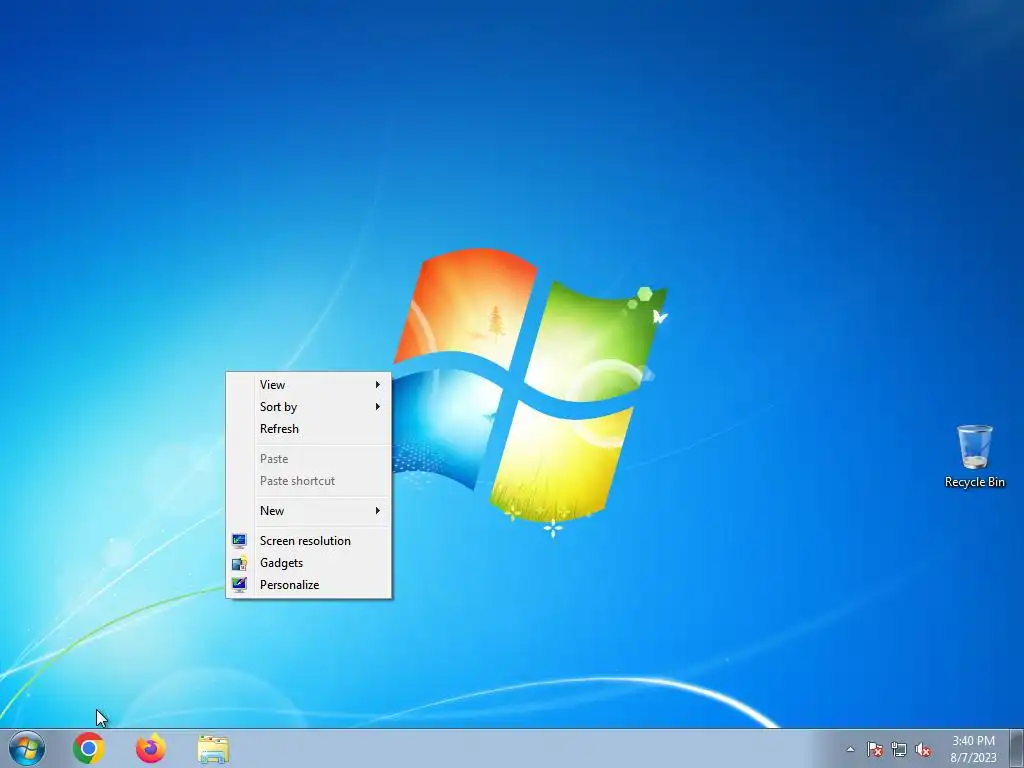Click the greyed Paste entry
This screenshot has width=1024, height=768.
coord(309,459)
